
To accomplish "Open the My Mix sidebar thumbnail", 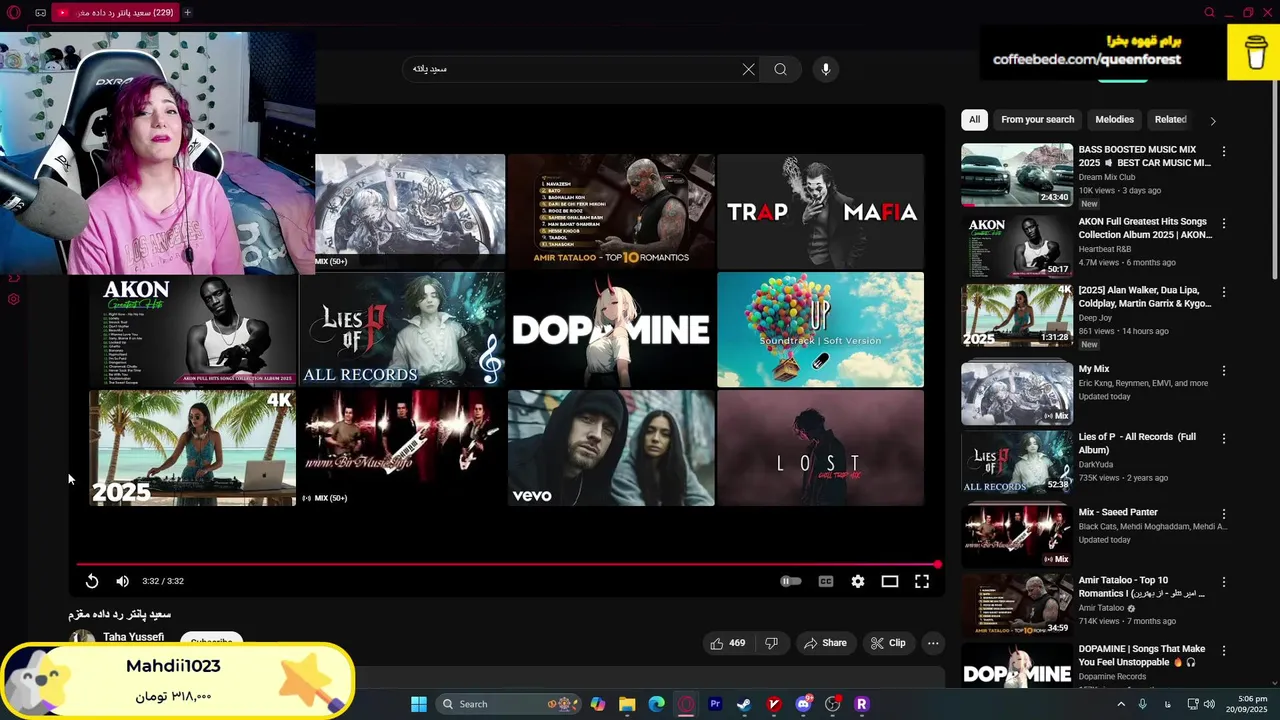I will (x=1017, y=394).
